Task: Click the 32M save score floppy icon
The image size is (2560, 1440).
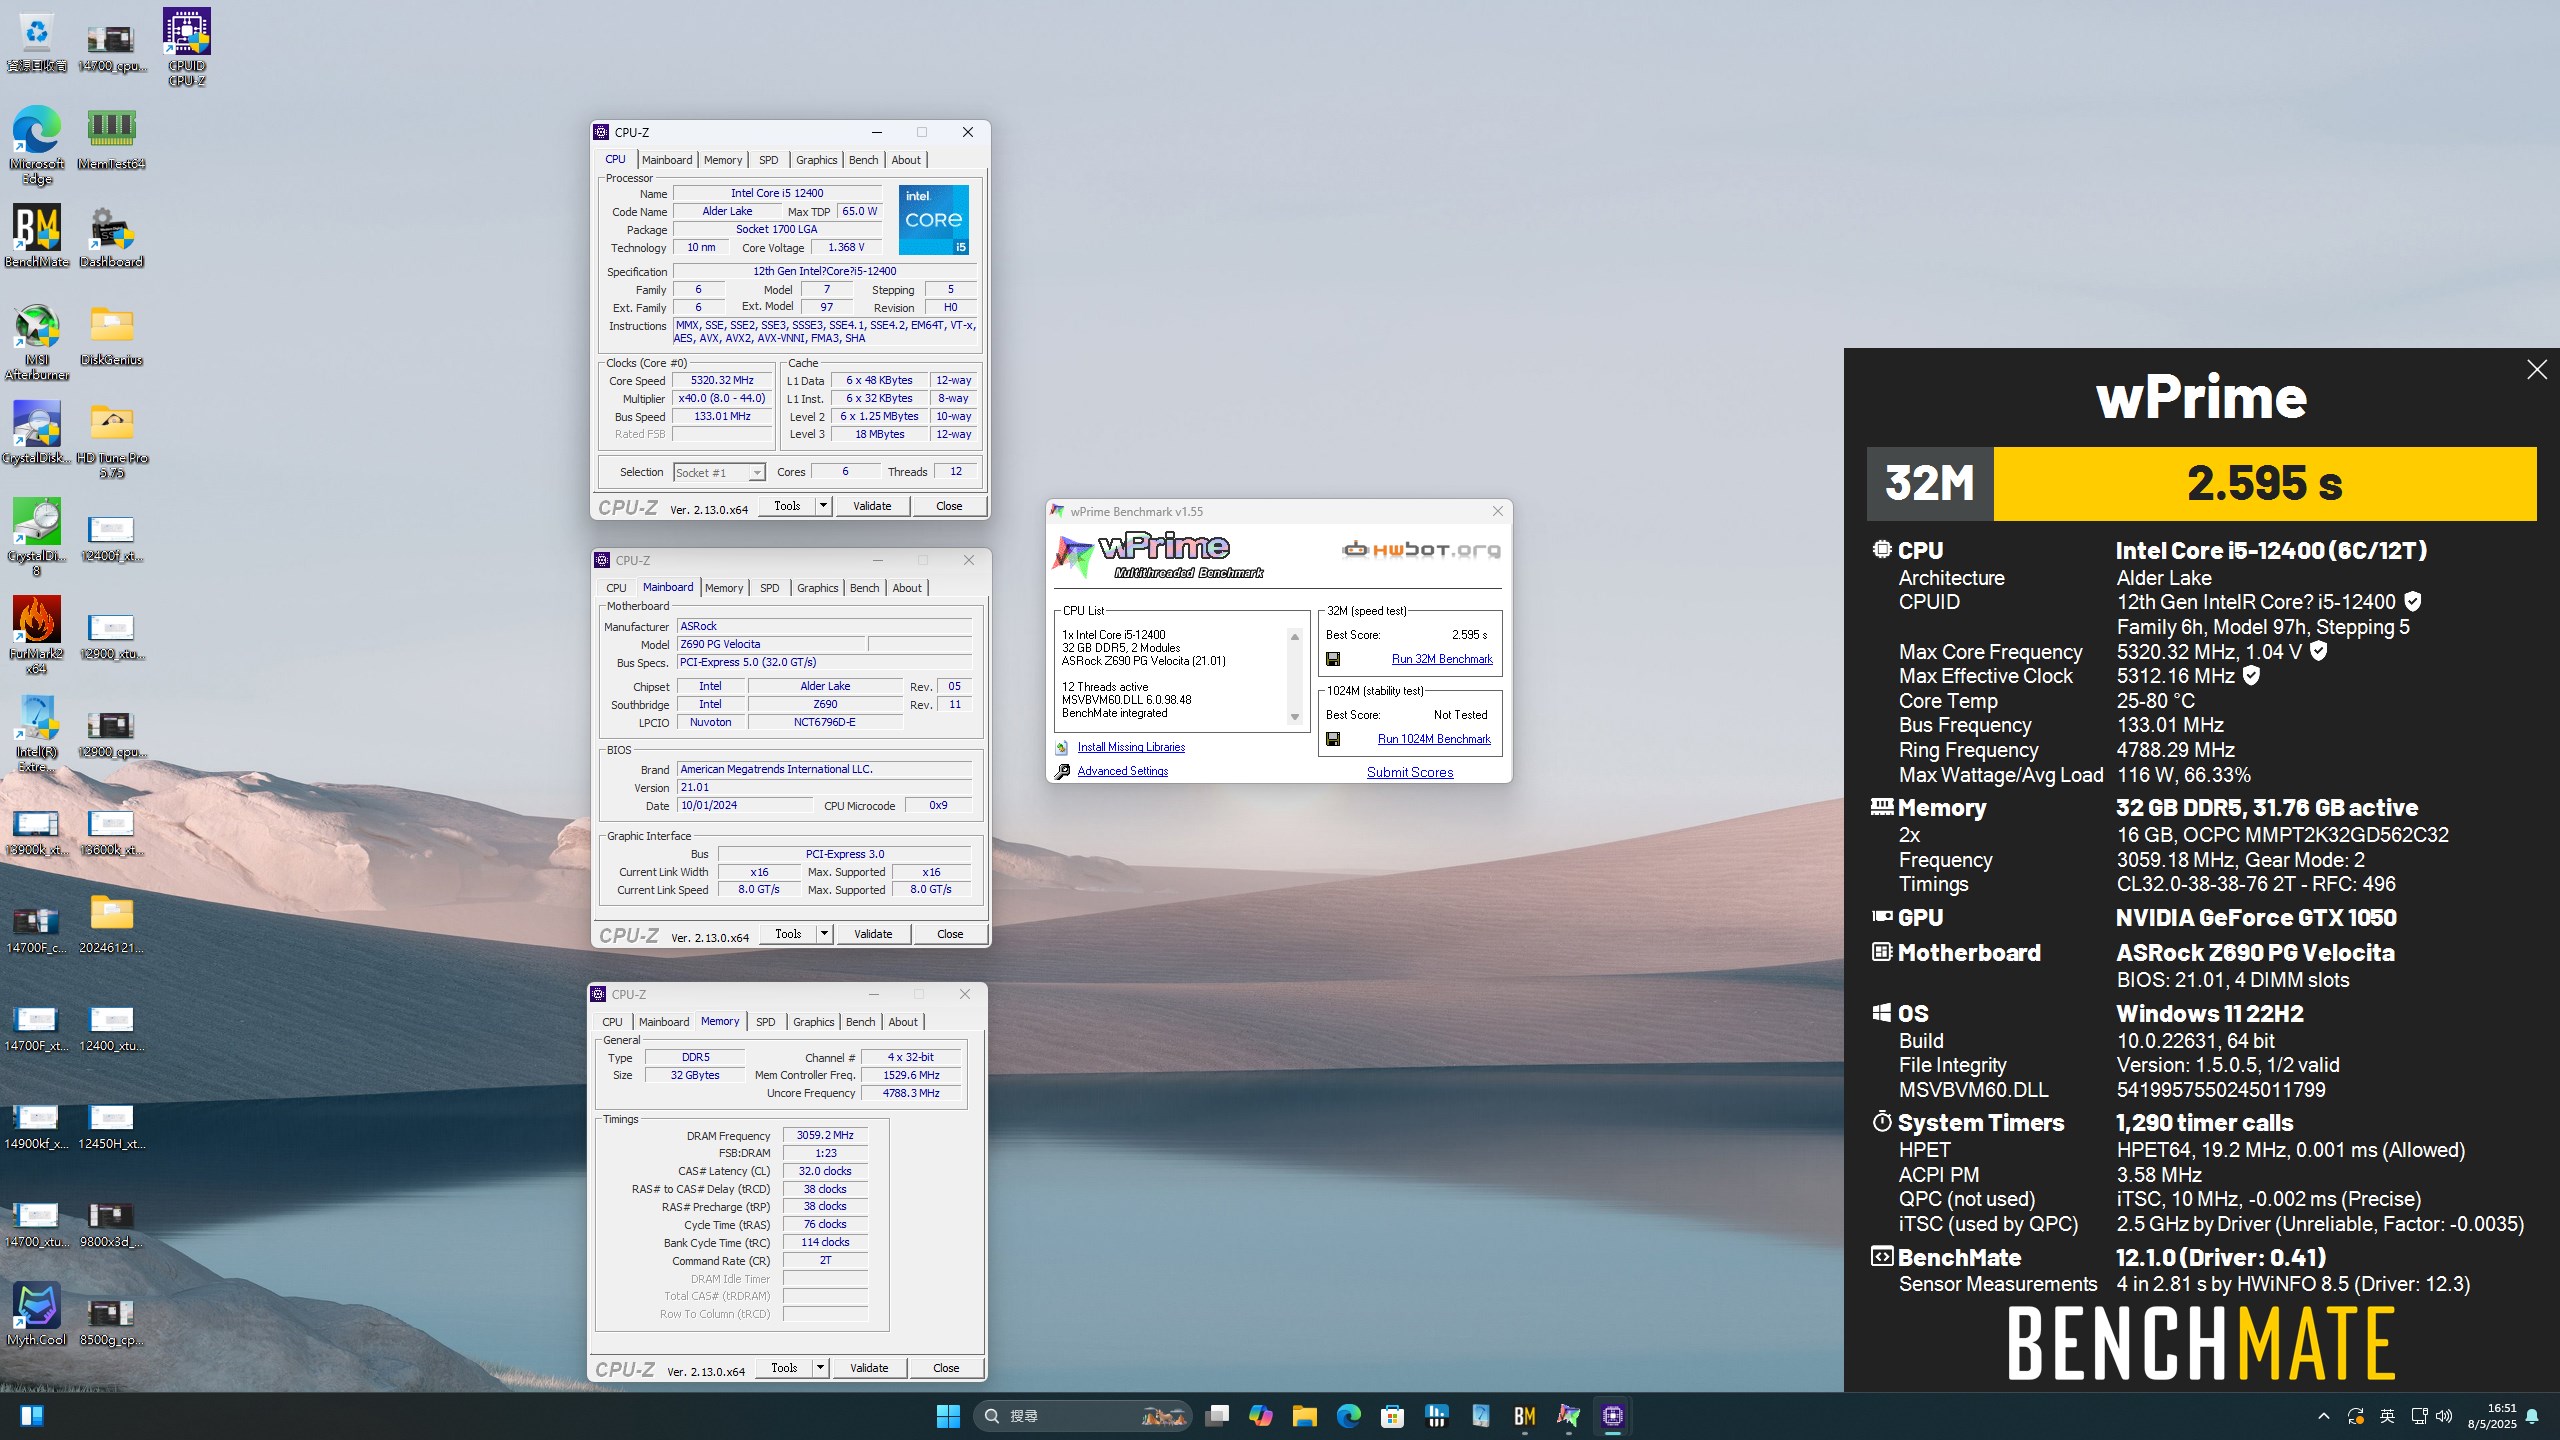Action: [1333, 659]
